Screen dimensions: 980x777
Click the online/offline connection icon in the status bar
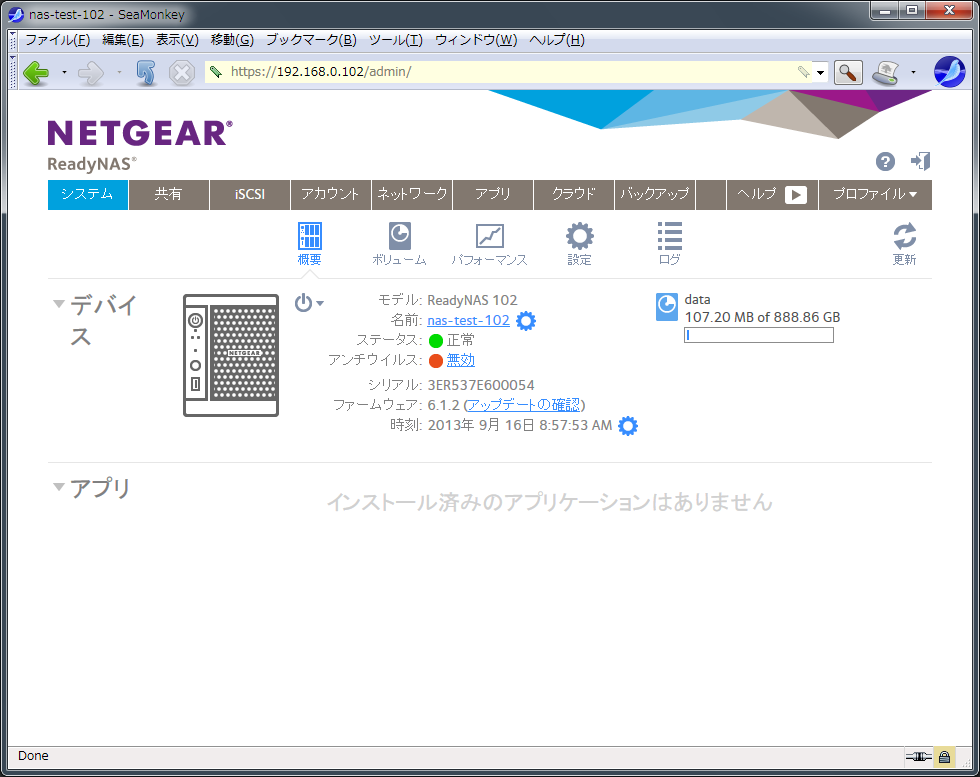coord(918,757)
